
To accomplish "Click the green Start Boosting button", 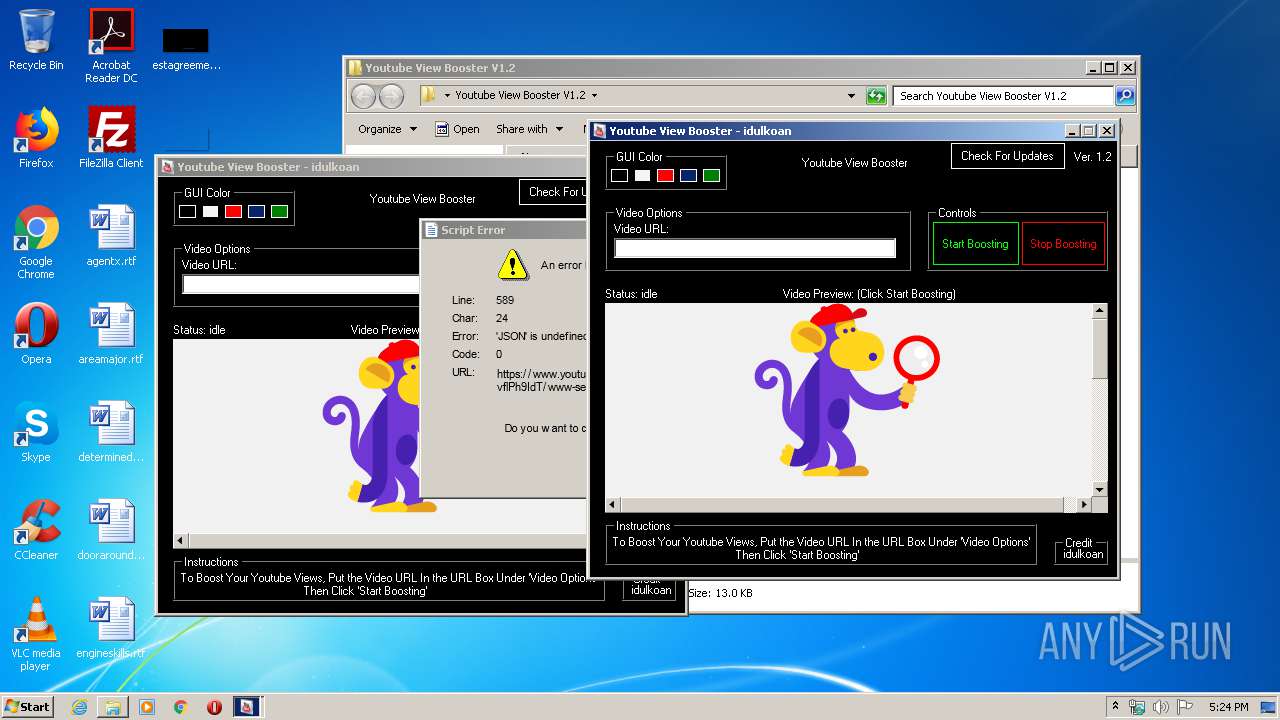I will (975, 244).
